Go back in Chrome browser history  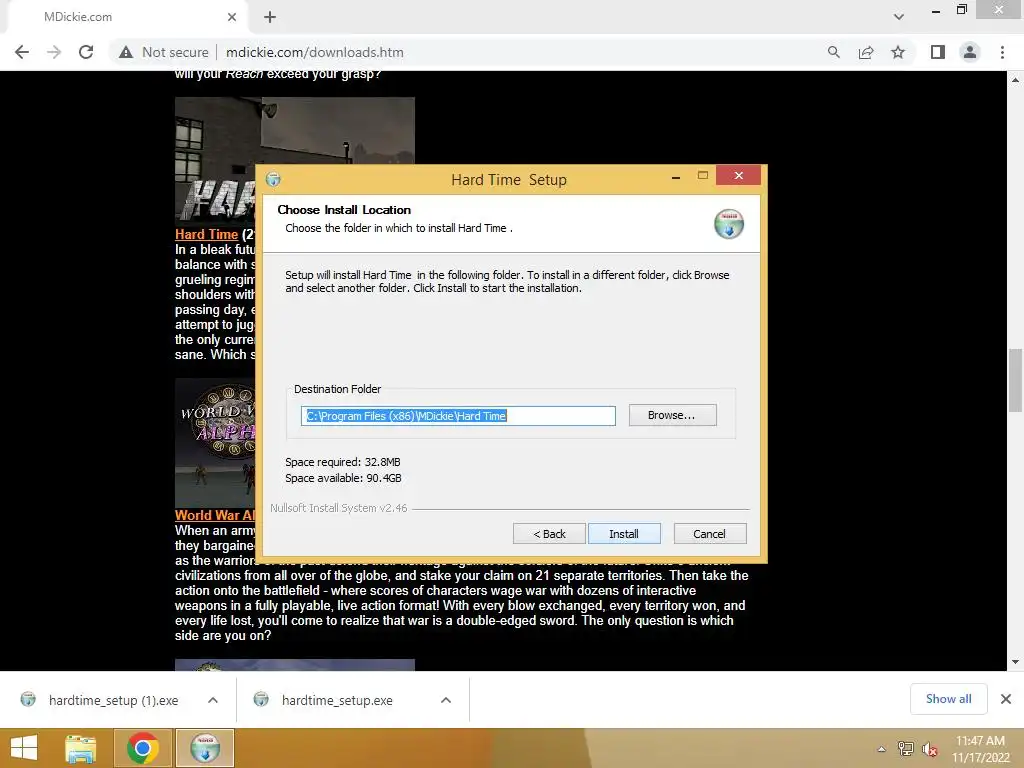22,52
